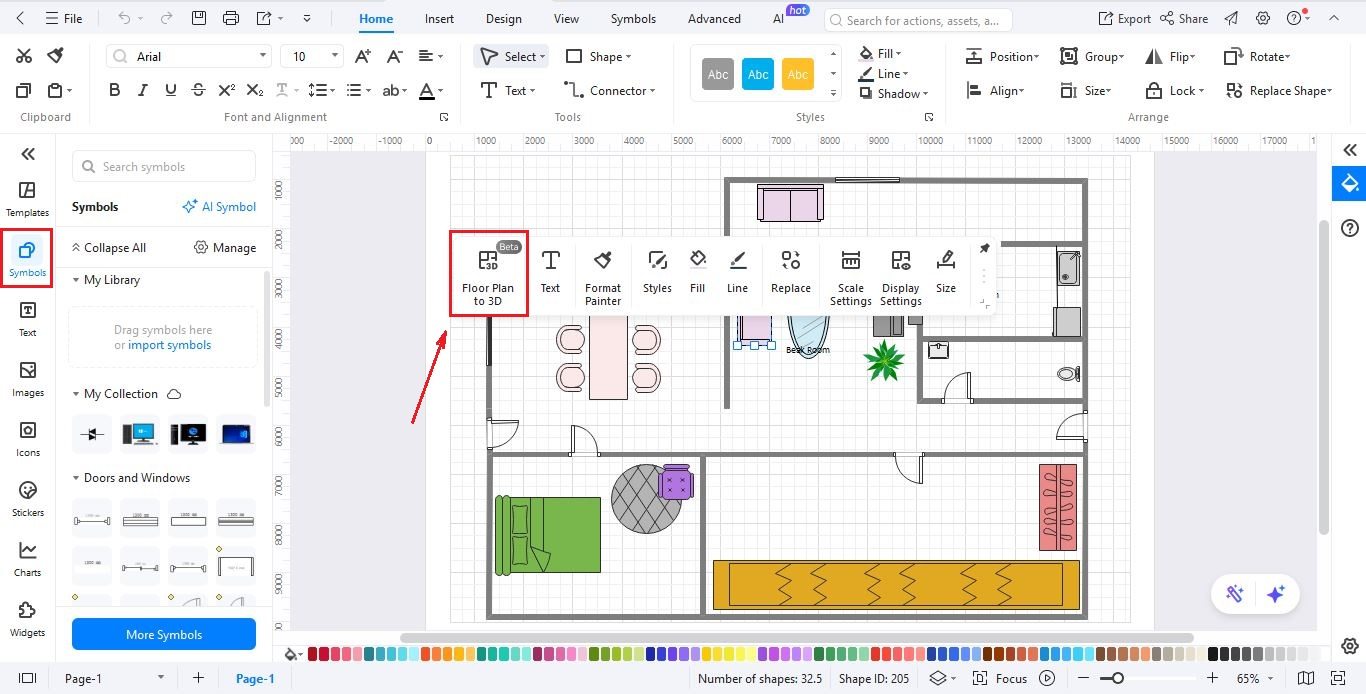Open the ribbon Fill dropdown
The width and height of the screenshot is (1366, 694).
[x=880, y=53]
